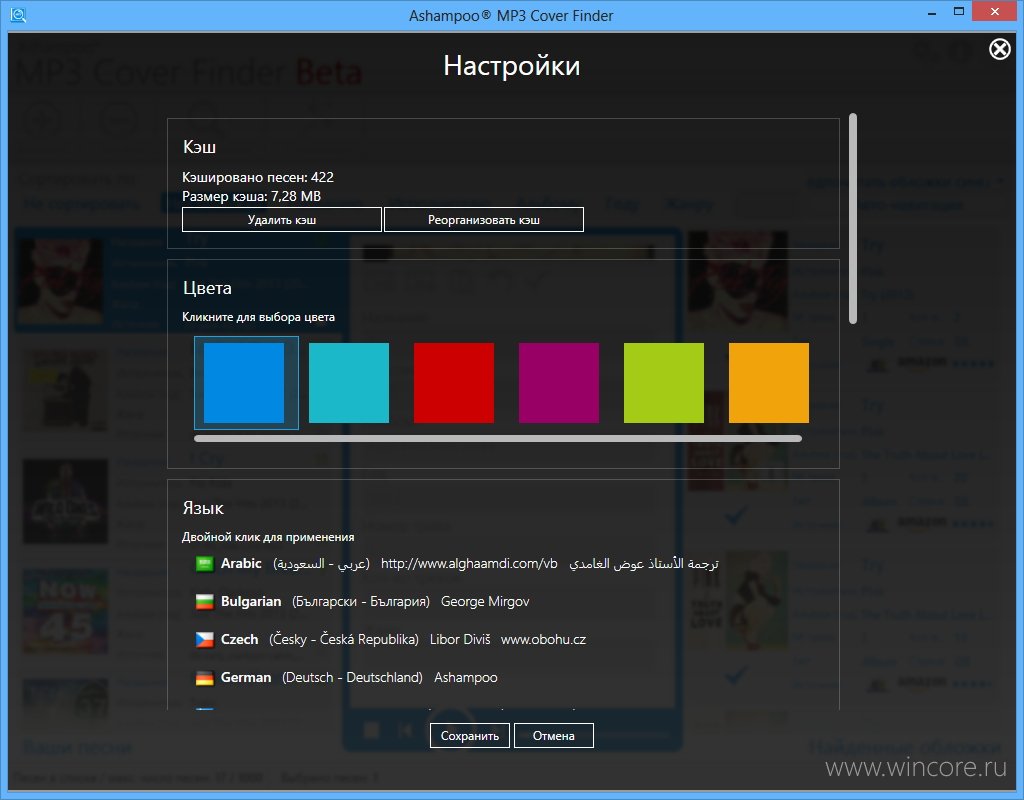This screenshot has height=800, width=1024.
Task: Select the purple color swatch
Action: coord(559,383)
